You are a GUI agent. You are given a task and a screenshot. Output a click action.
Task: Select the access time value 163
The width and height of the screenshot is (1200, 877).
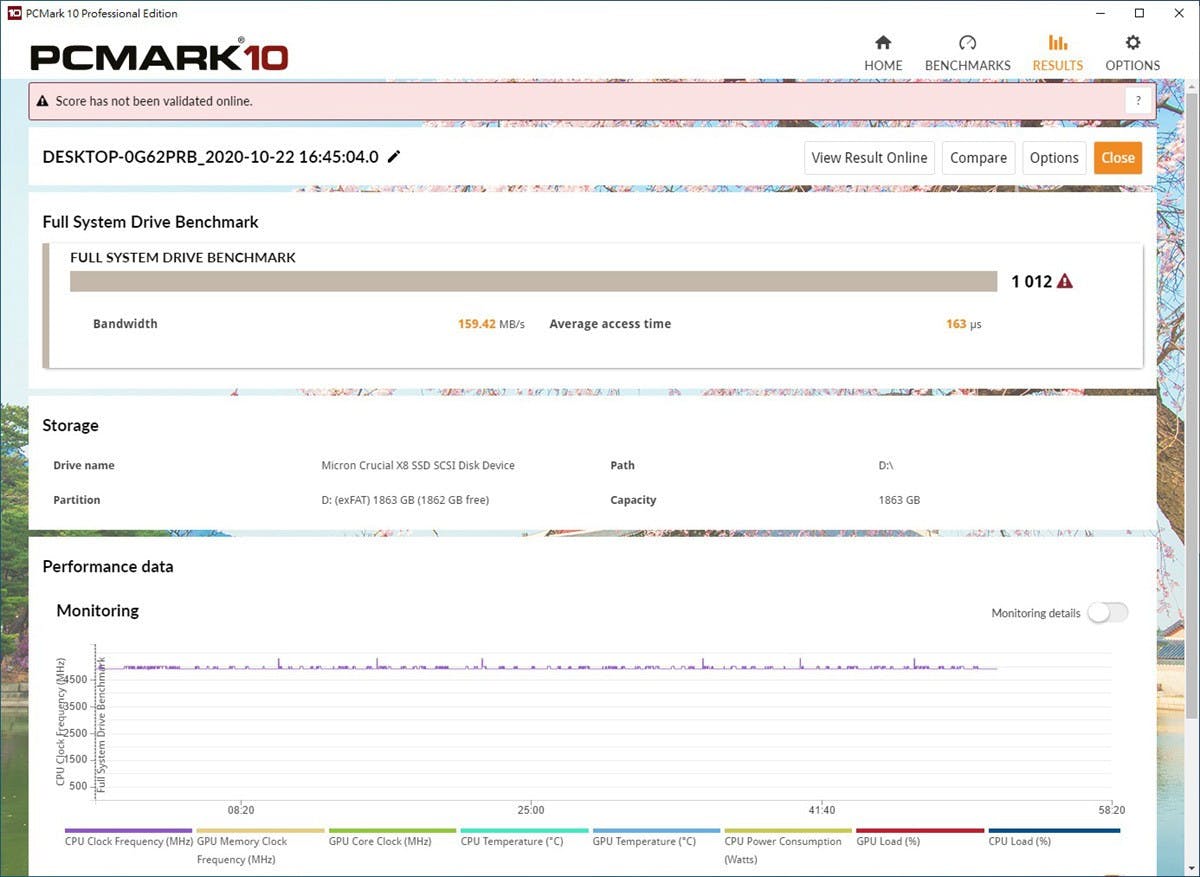955,324
